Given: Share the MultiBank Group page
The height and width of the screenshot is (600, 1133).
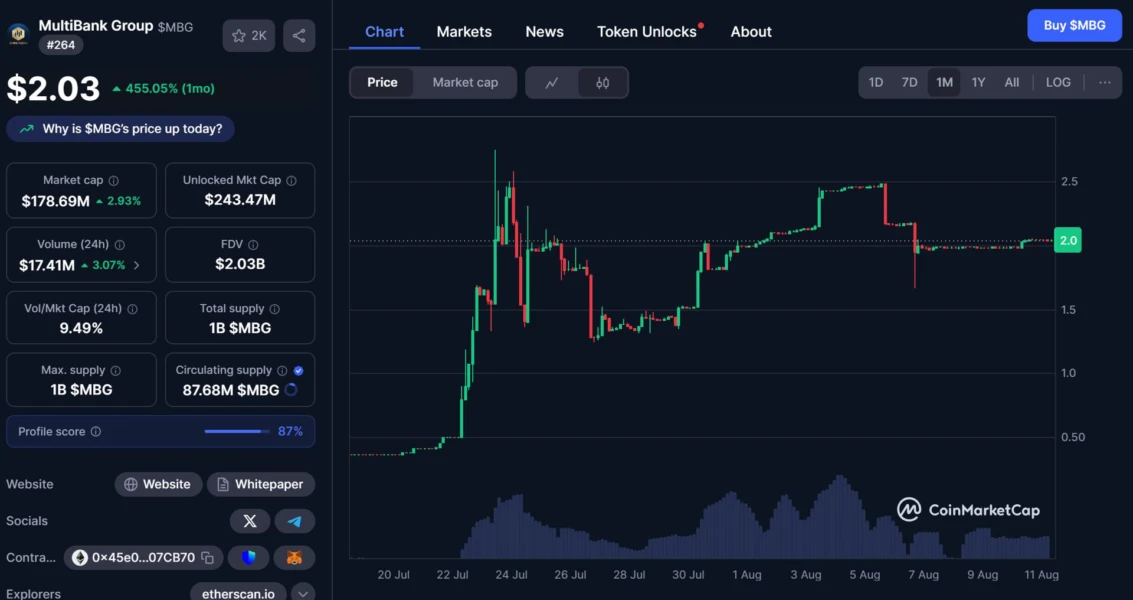Looking at the screenshot, I should pyautogui.click(x=295, y=35).
